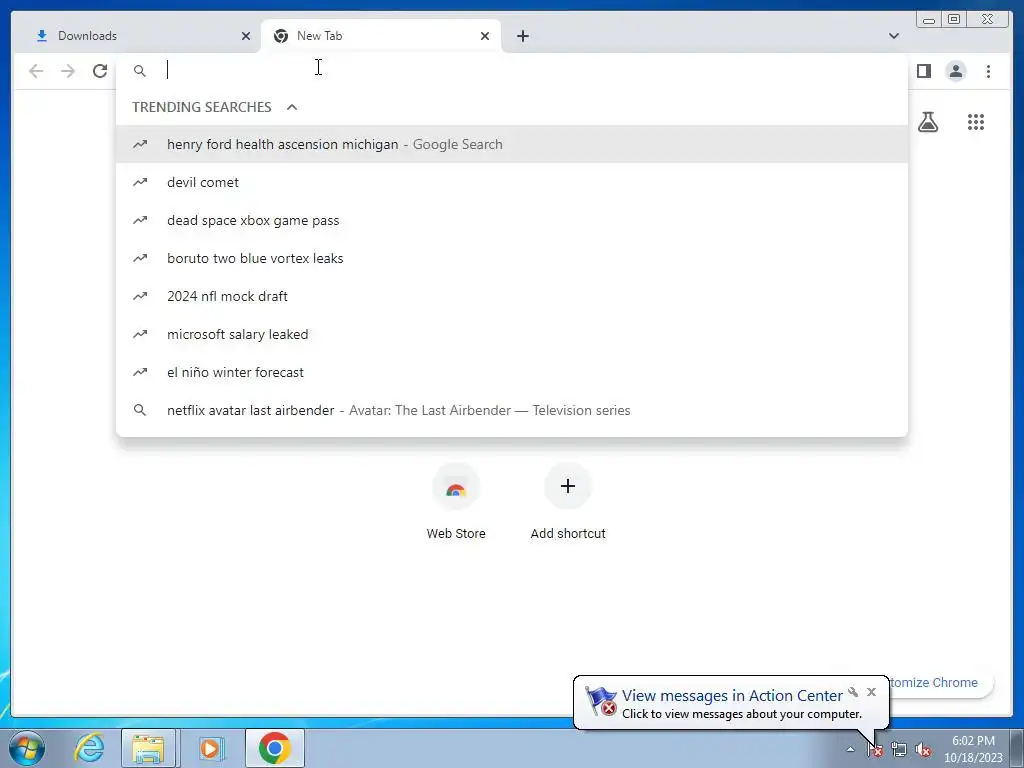Screen dimensions: 1024x768
Task: Close the New Tab tab
Action: [x=485, y=36]
